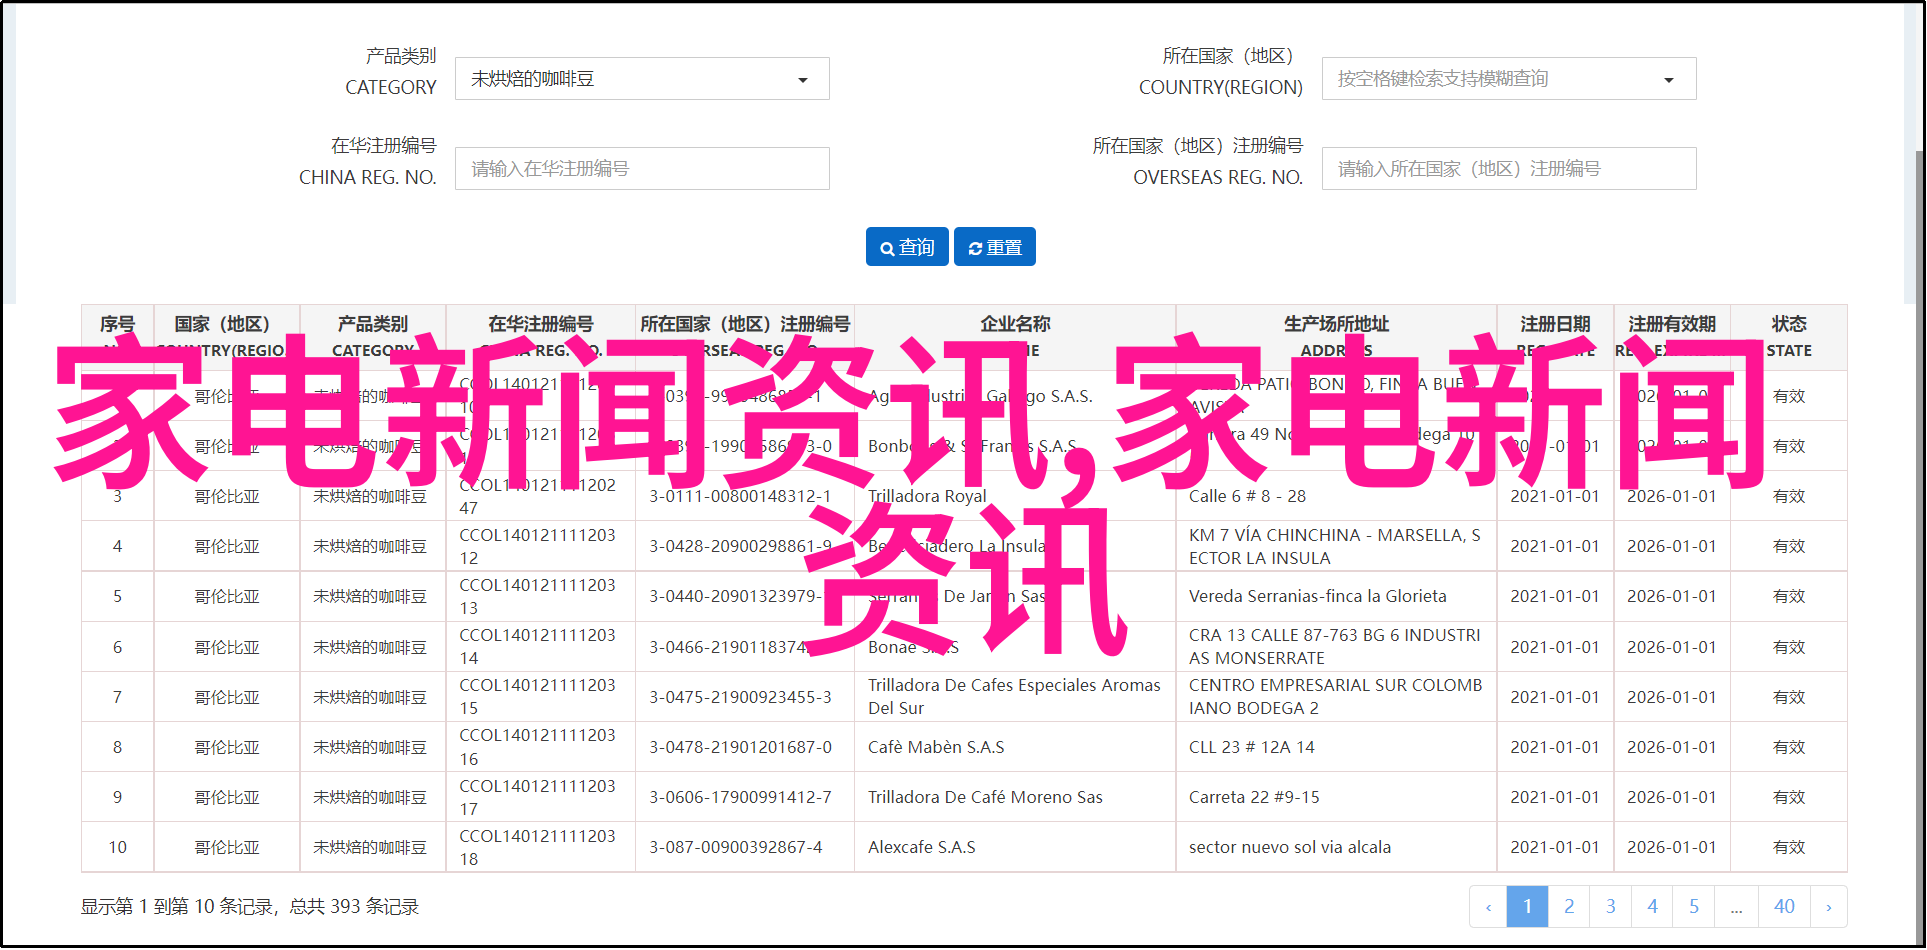Navigate to page 5 of results
The image size is (1927, 950).
(x=1694, y=907)
